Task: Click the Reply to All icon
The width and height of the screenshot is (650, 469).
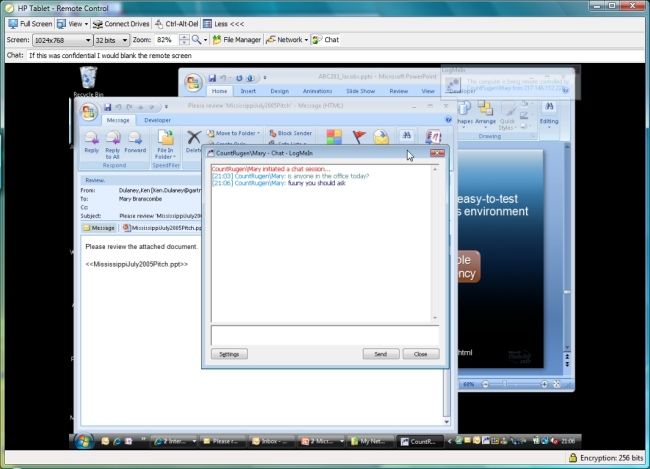Action: (x=112, y=145)
